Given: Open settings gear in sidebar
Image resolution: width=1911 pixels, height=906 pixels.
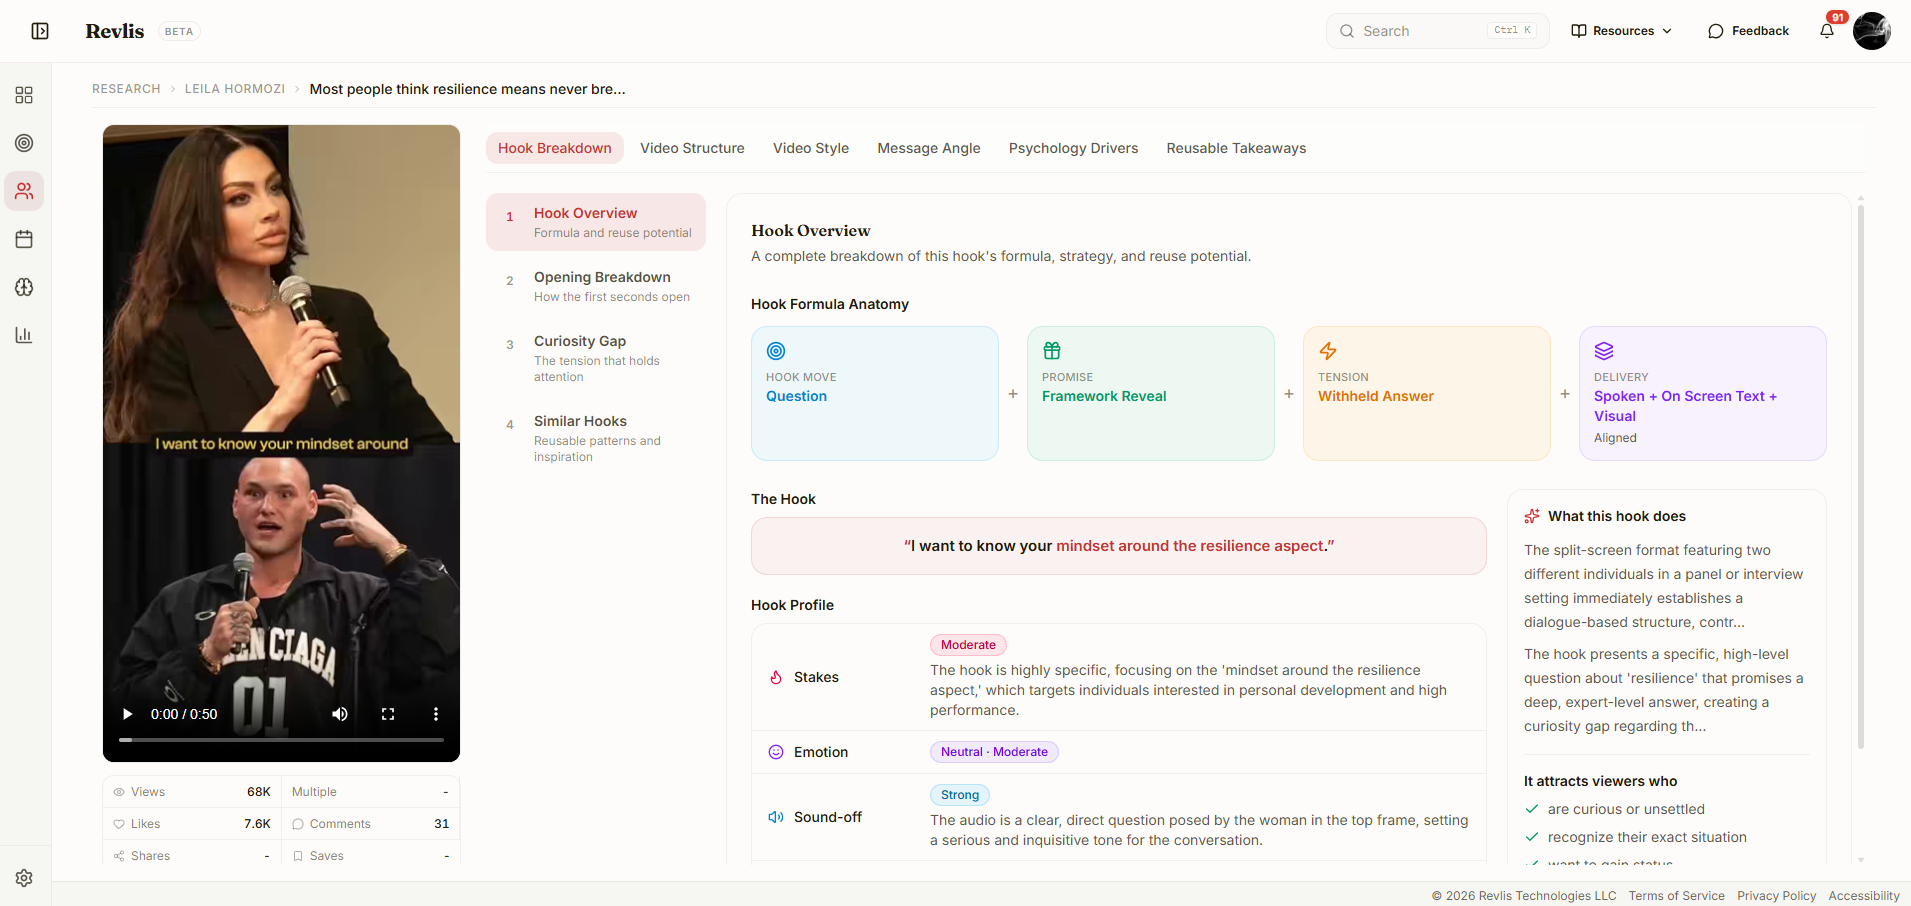Looking at the screenshot, I should (x=24, y=878).
